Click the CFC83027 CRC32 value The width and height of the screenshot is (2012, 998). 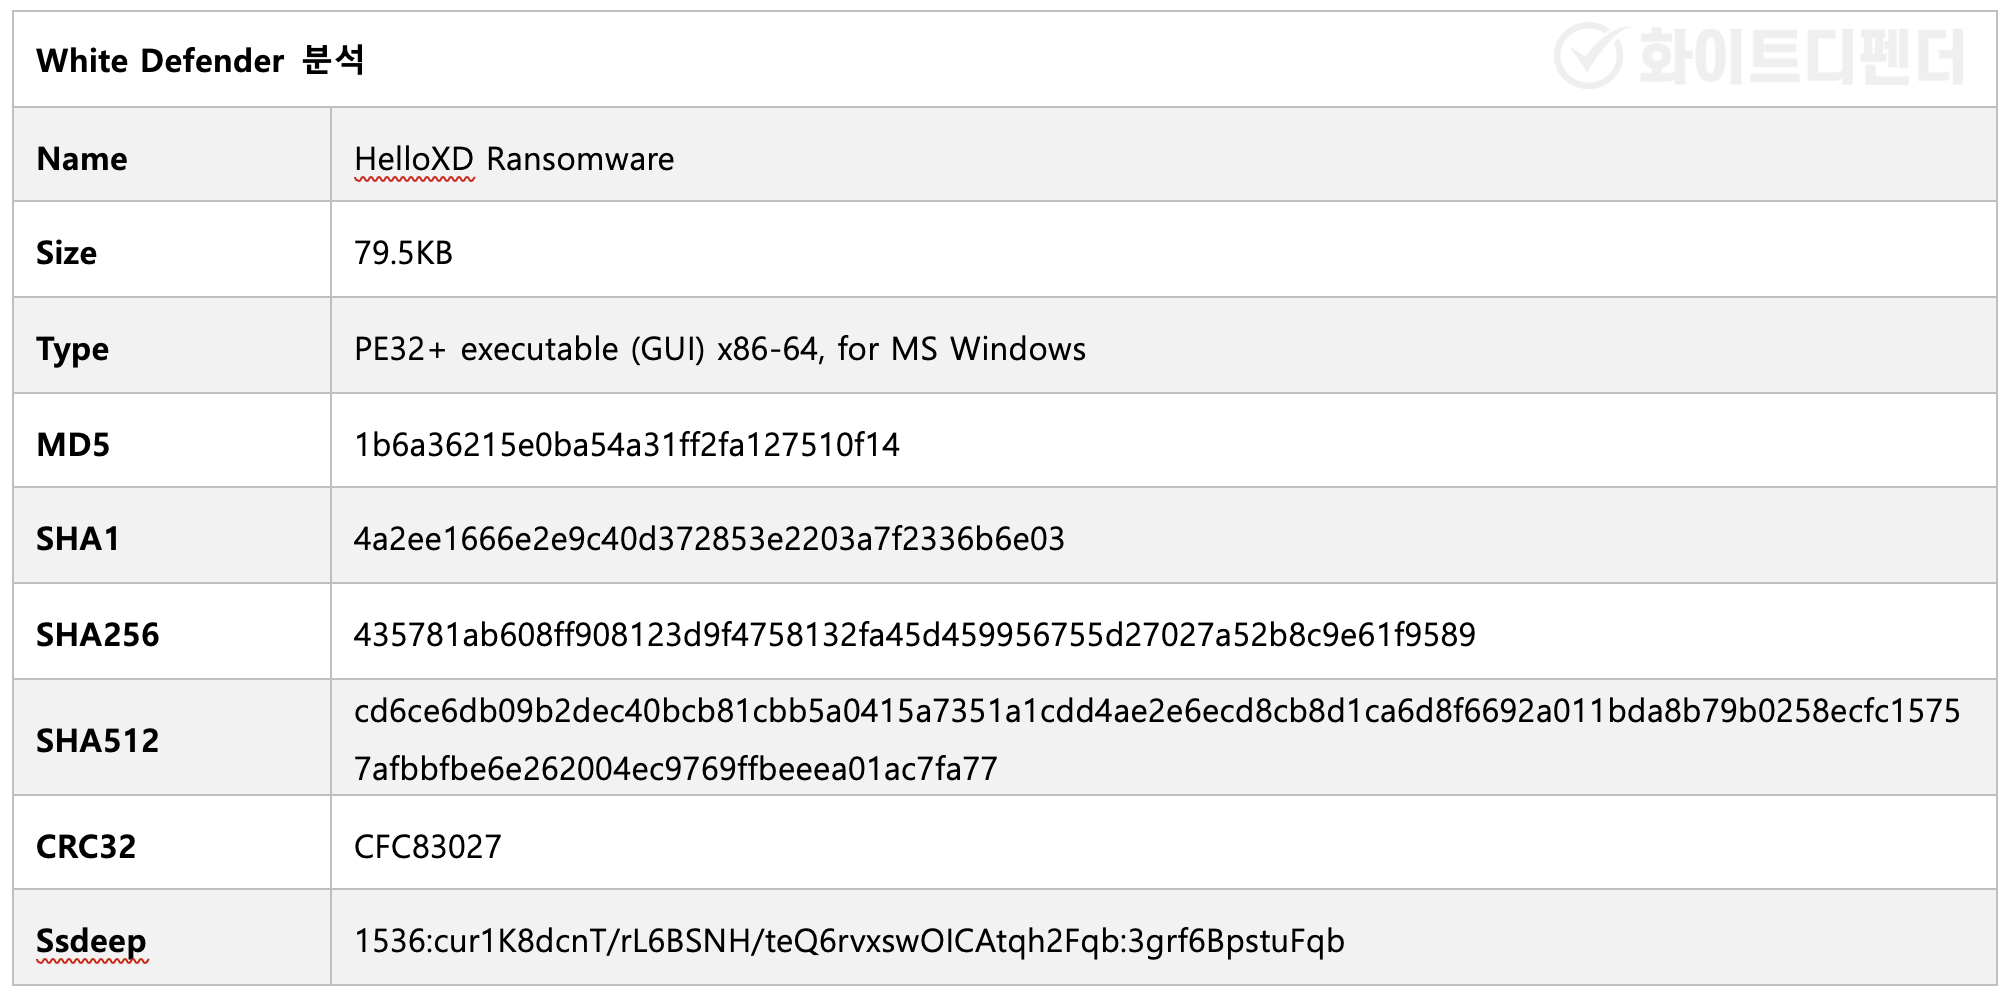pyautogui.click(x=428, y=847)
